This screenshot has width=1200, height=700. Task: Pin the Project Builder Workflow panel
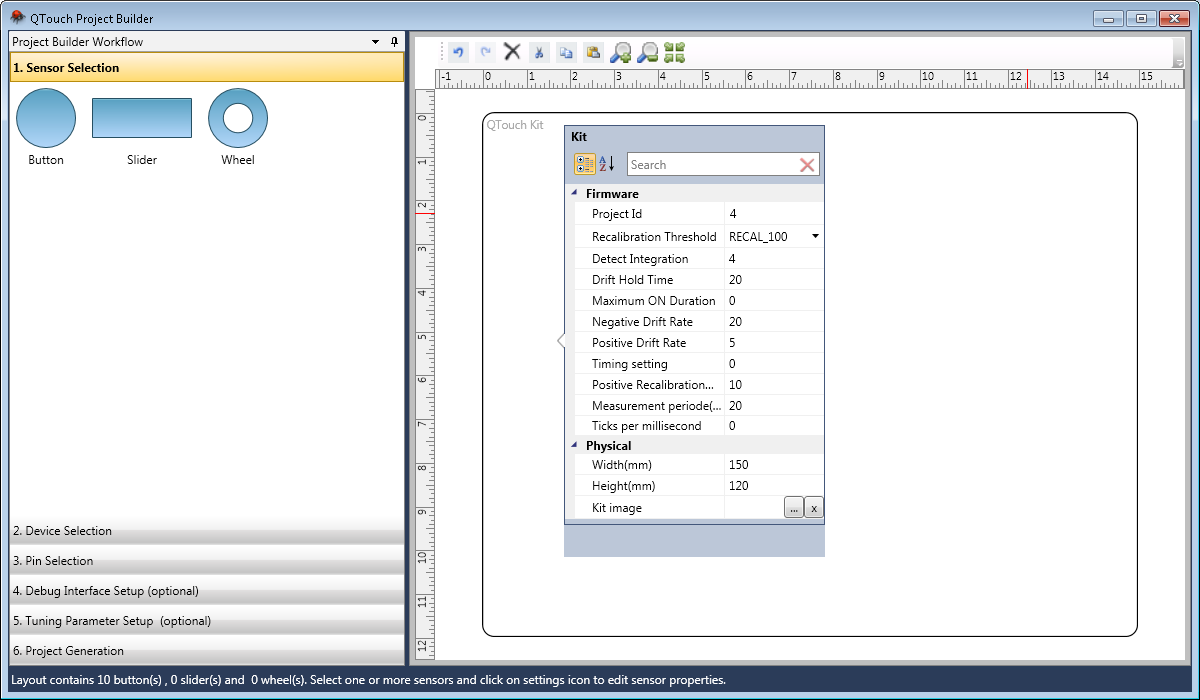click(394, 42)
